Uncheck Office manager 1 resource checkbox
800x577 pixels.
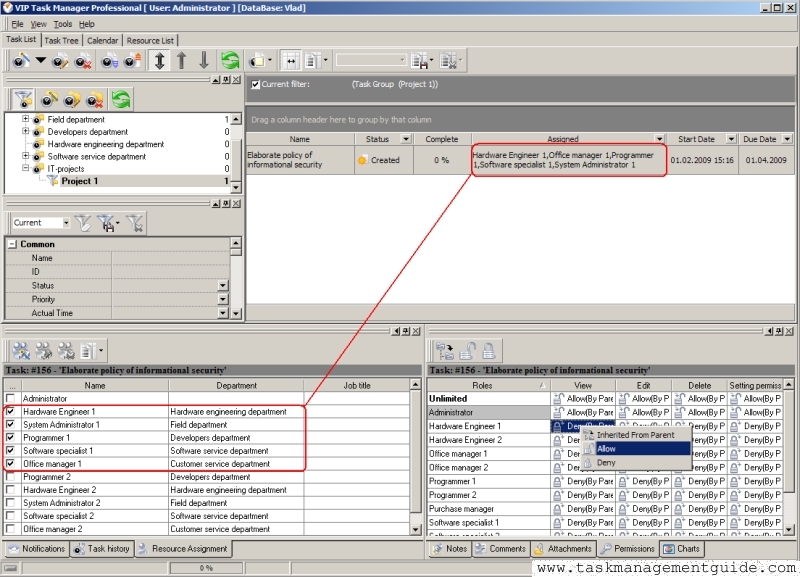[x=10, y=463]
